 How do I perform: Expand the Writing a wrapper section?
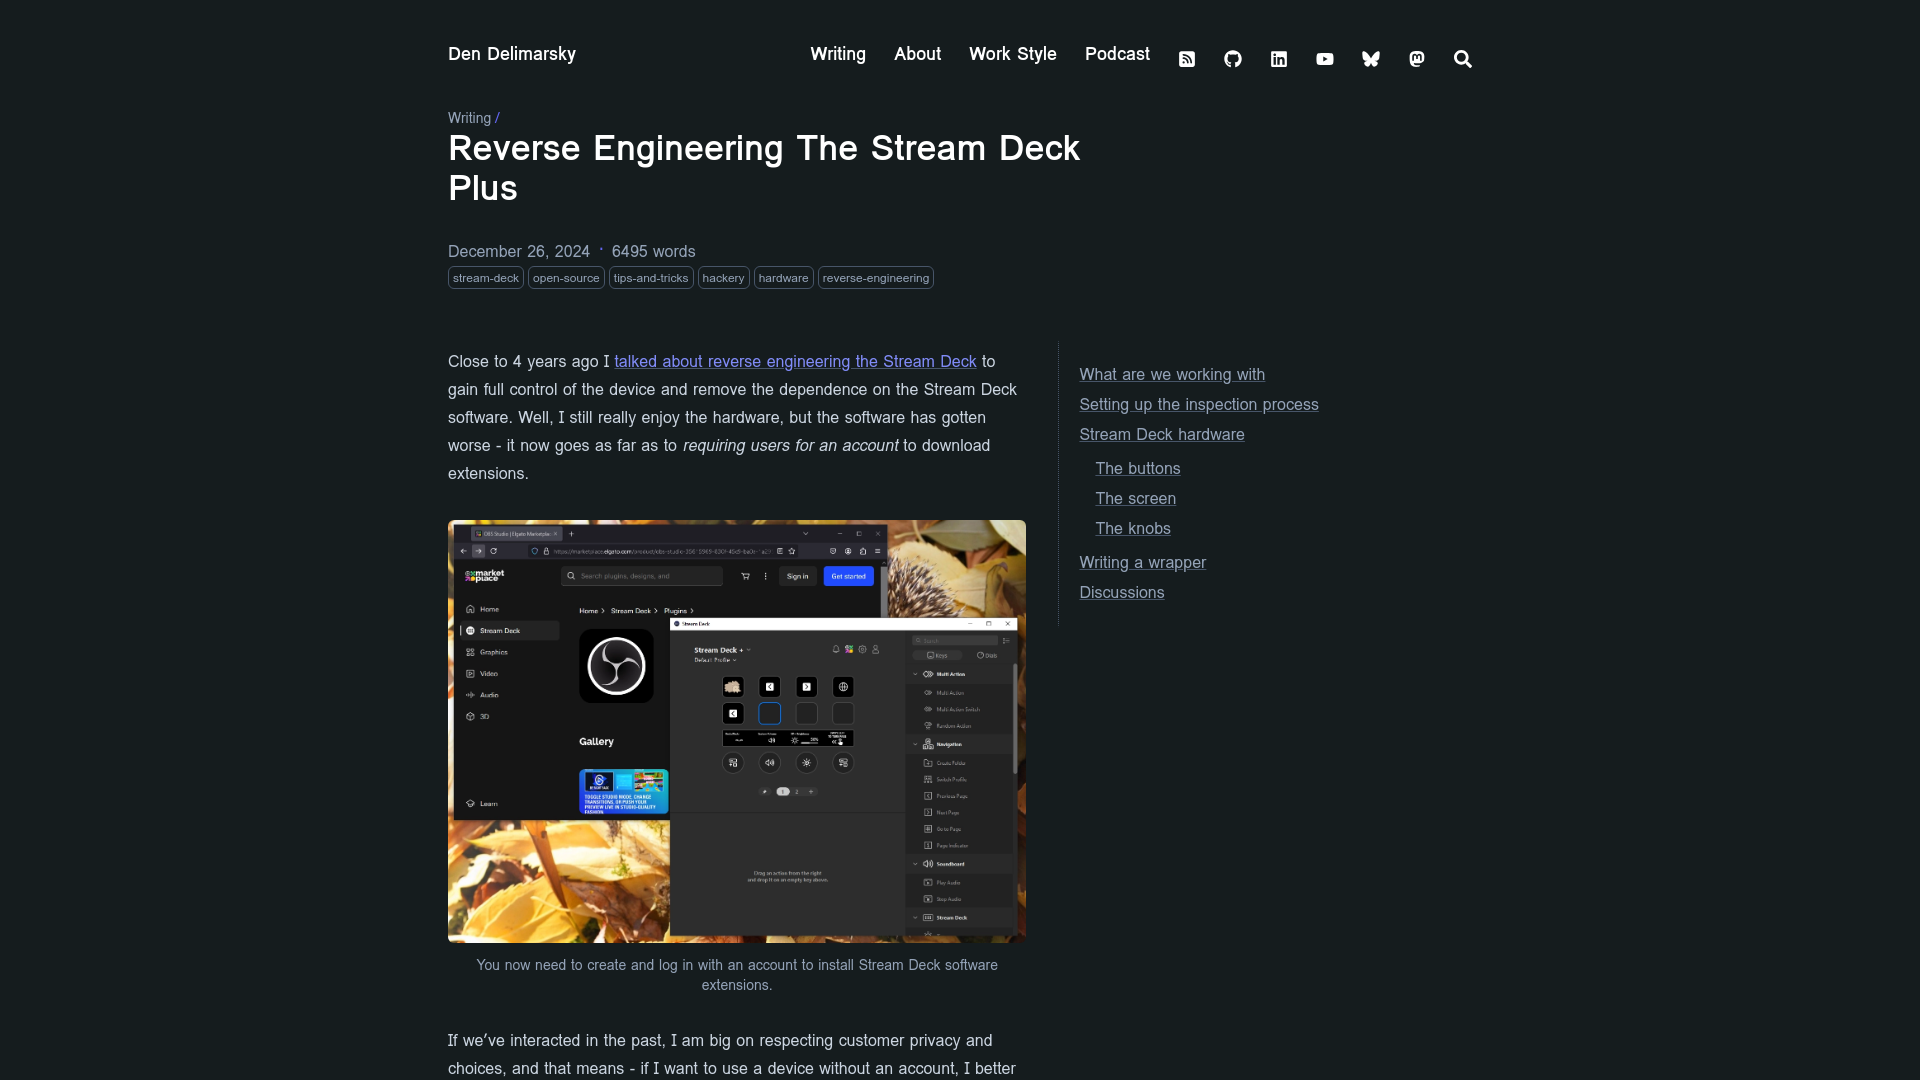tap(1142, 562)
